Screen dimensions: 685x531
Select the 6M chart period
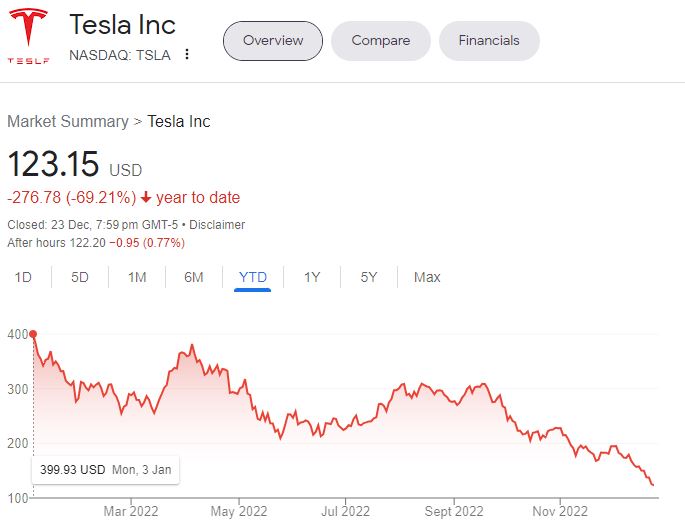pyautogui.click(x=194, y=277)
